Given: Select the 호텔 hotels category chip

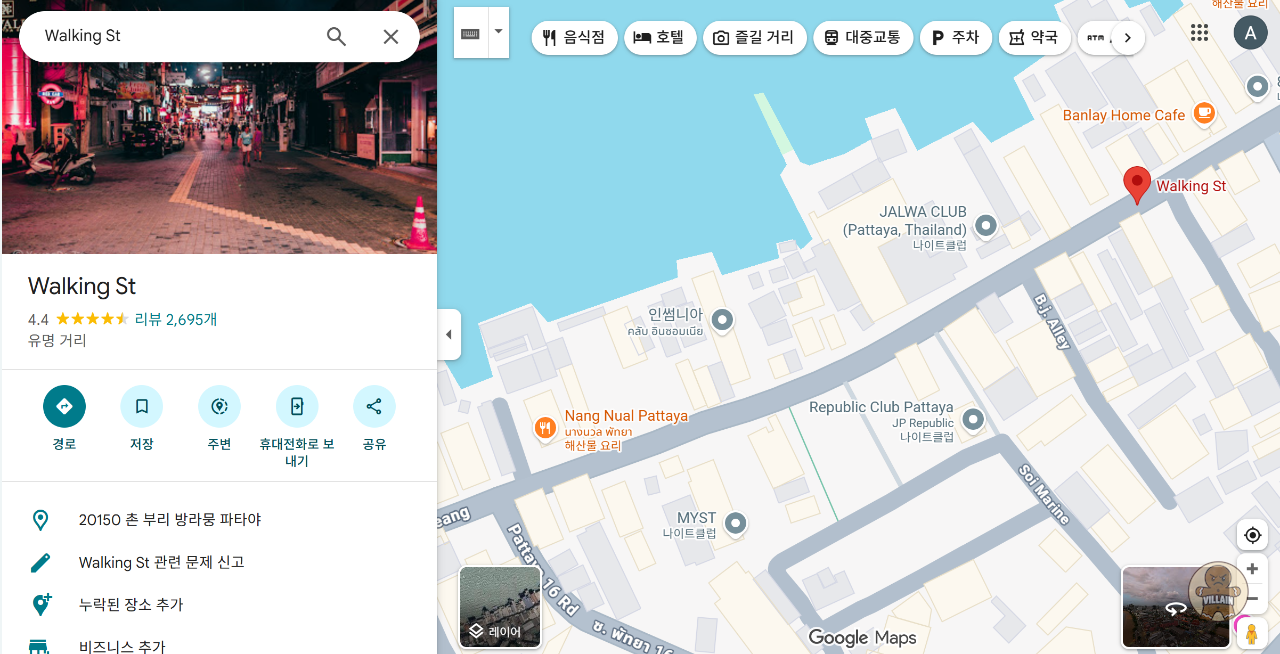Looking at the screenshot, I should (660, 38).
